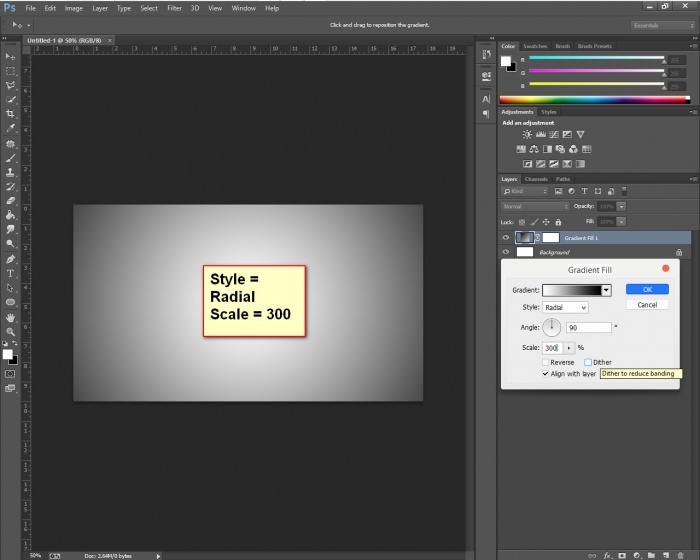This screenshot has height=560, width=700.
Task: Select the Crop tool in the toolbar
Action: (x=10, y=114)
